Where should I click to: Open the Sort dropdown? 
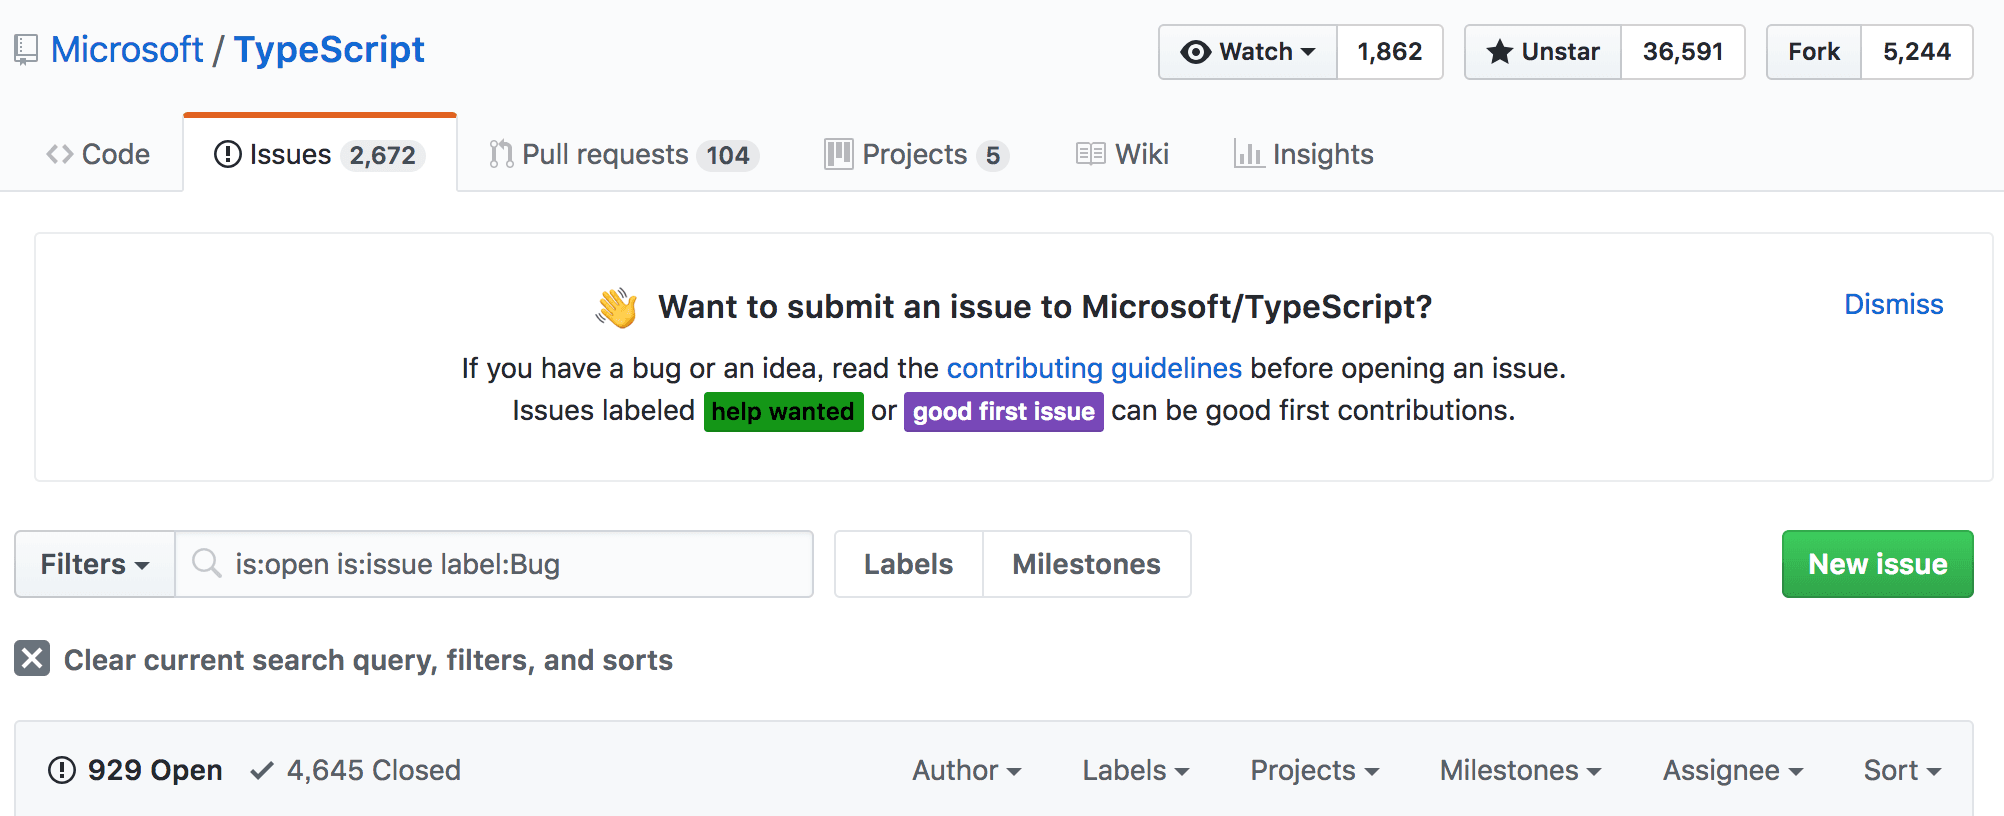coord(1901,770)
